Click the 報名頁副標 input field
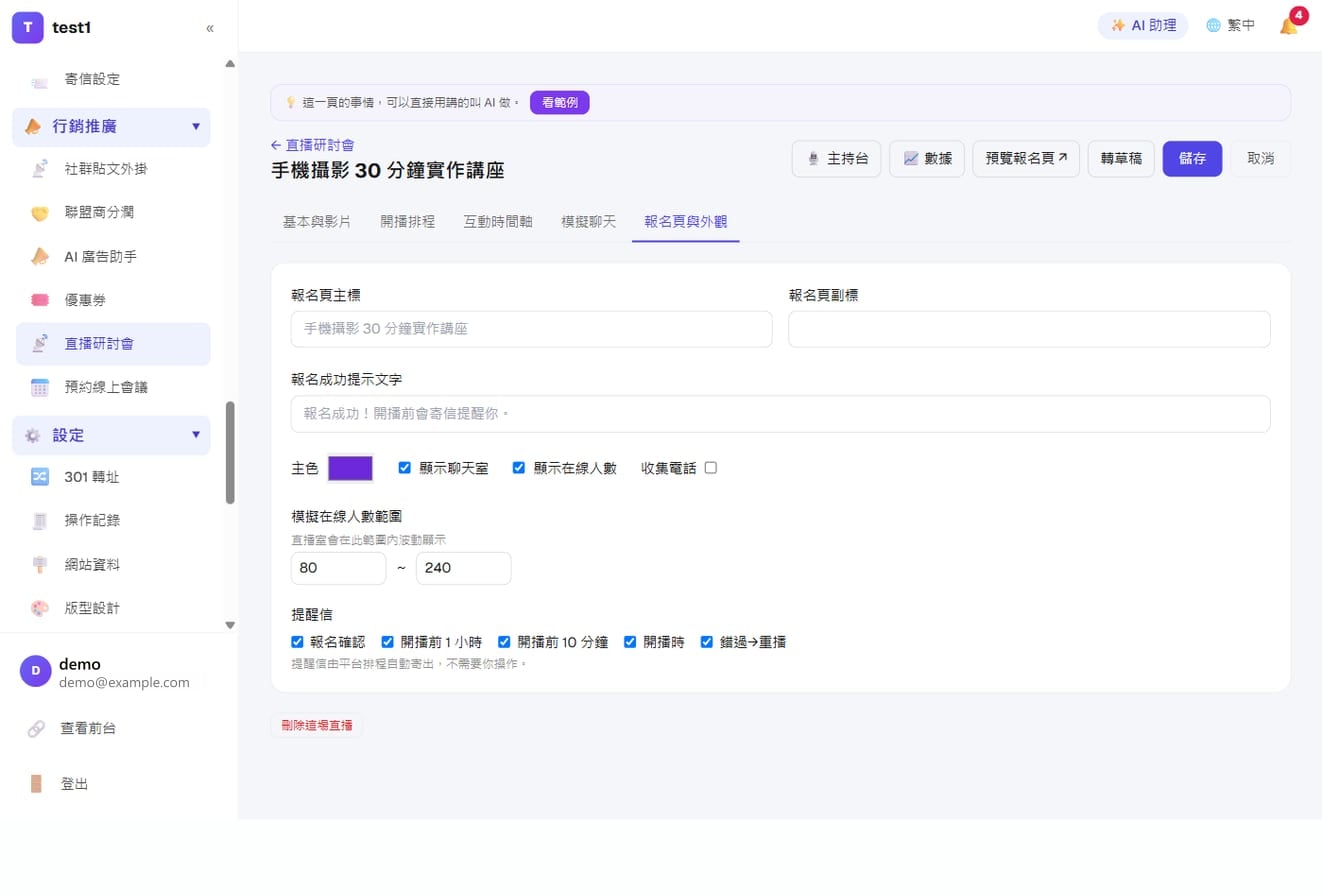 click(1029, 329)
